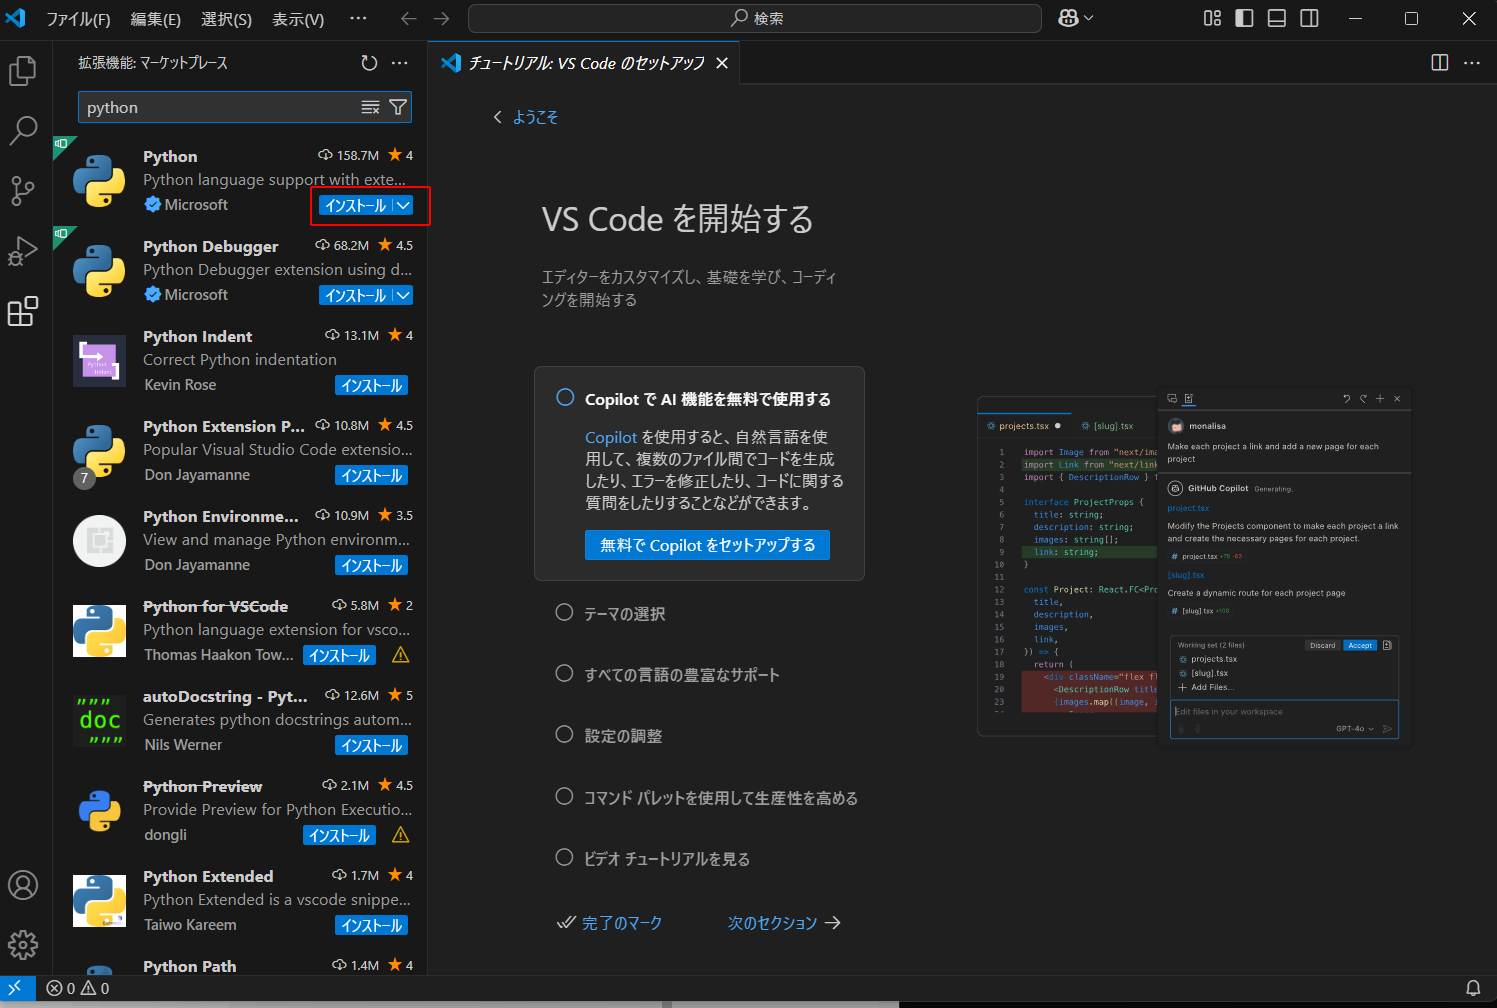1497x1008 pixels.
Task: Open the extensions filter funnel
Action: 398,107
